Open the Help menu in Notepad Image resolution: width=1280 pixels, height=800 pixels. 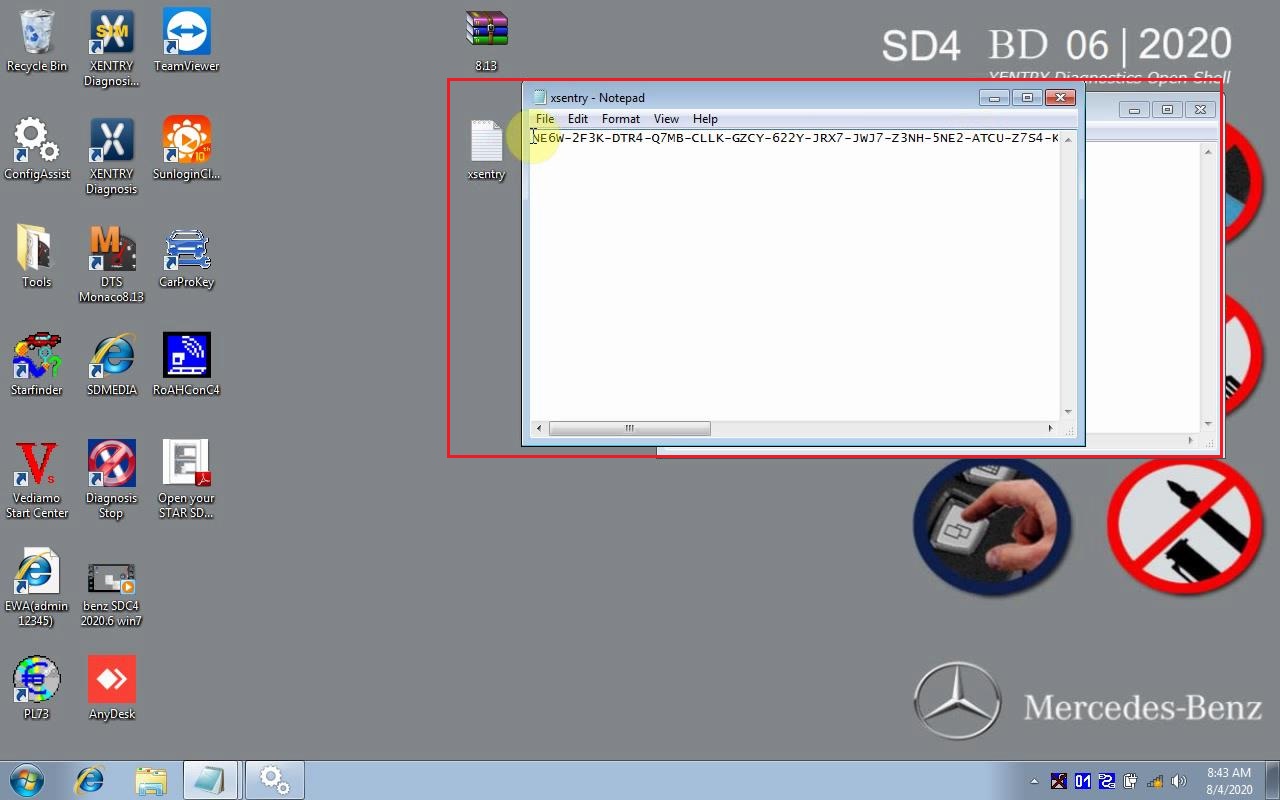tap(705, 119)
